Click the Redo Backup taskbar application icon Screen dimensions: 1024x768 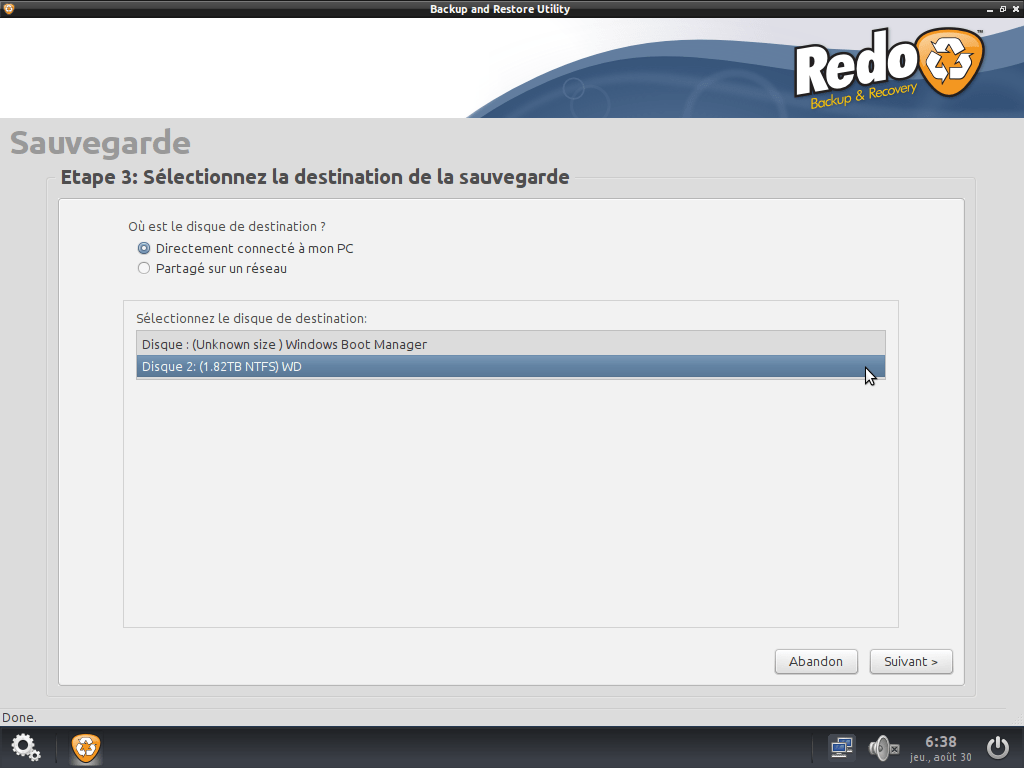(86, 748)
